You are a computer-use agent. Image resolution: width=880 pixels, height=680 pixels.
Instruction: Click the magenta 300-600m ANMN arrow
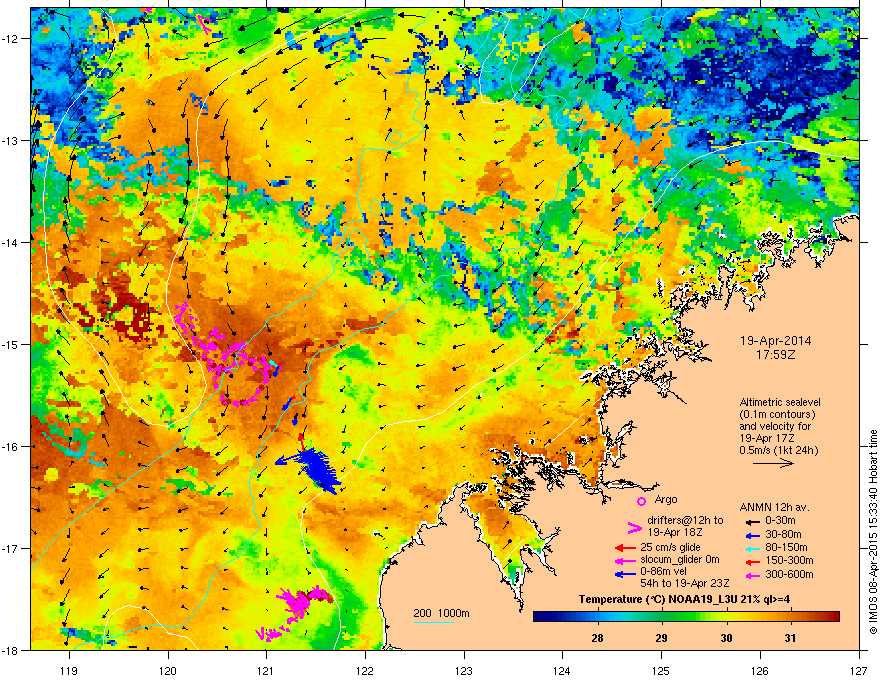tap(751, 575)
